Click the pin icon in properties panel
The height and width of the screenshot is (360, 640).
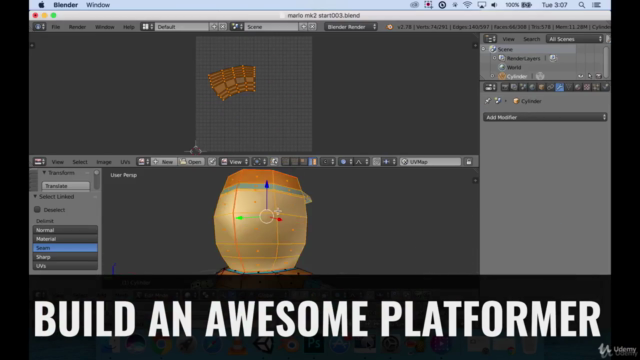point(488,101)
